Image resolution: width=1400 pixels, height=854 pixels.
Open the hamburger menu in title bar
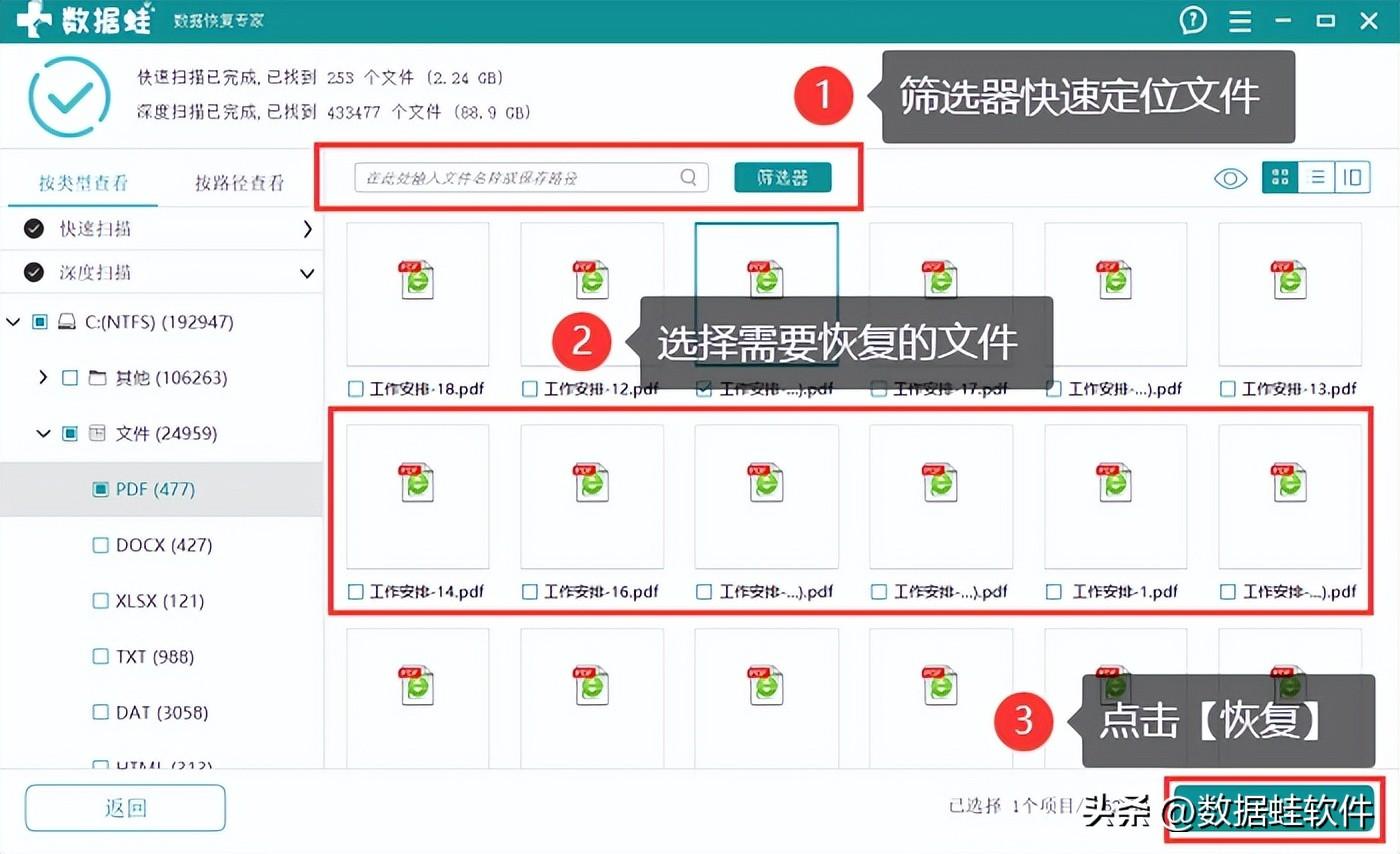click(x=1241, y=21)
